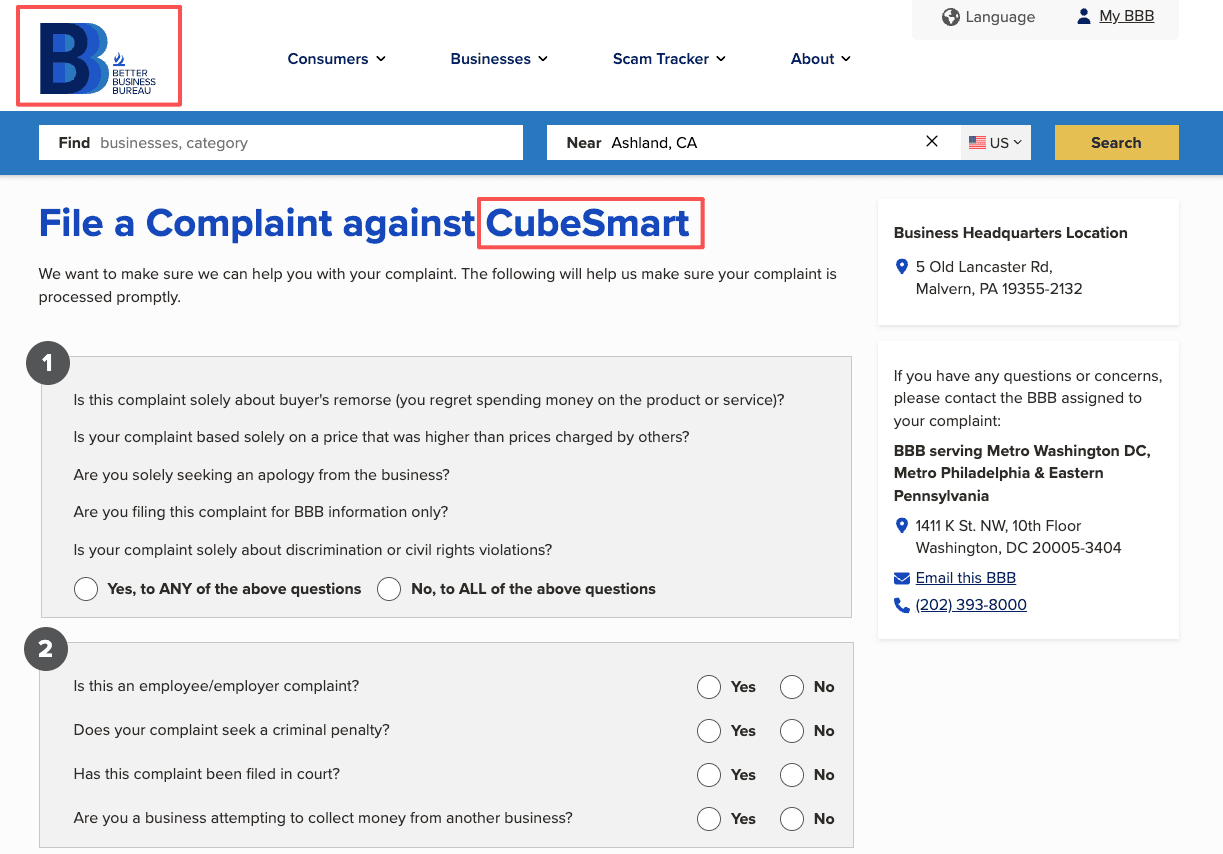Click the phone icon next to (202) 393-8000
1223x854 pixels.
pos(901,605)
